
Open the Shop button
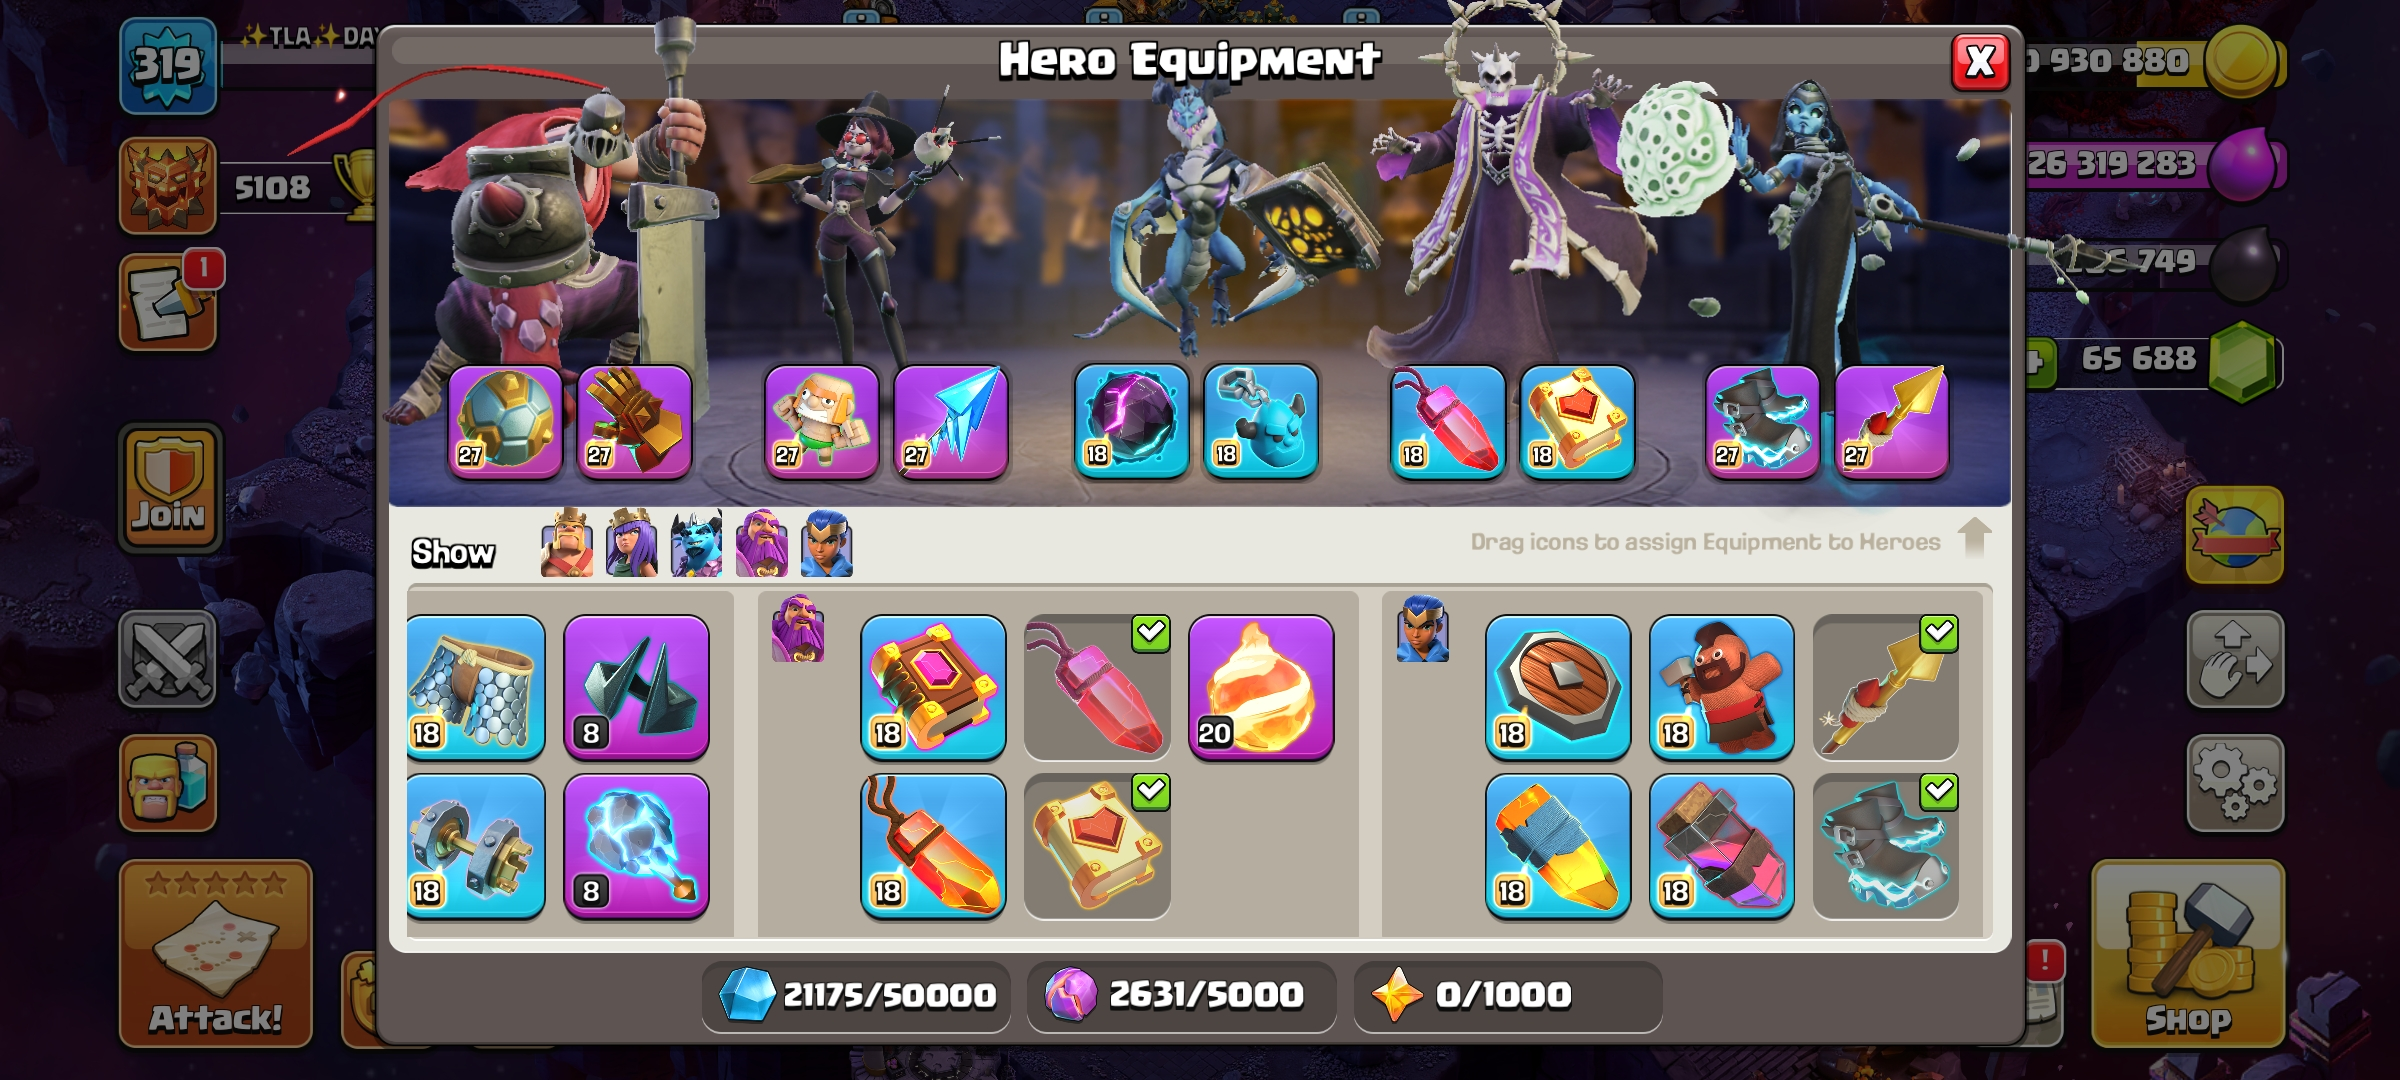(2188, 954)
